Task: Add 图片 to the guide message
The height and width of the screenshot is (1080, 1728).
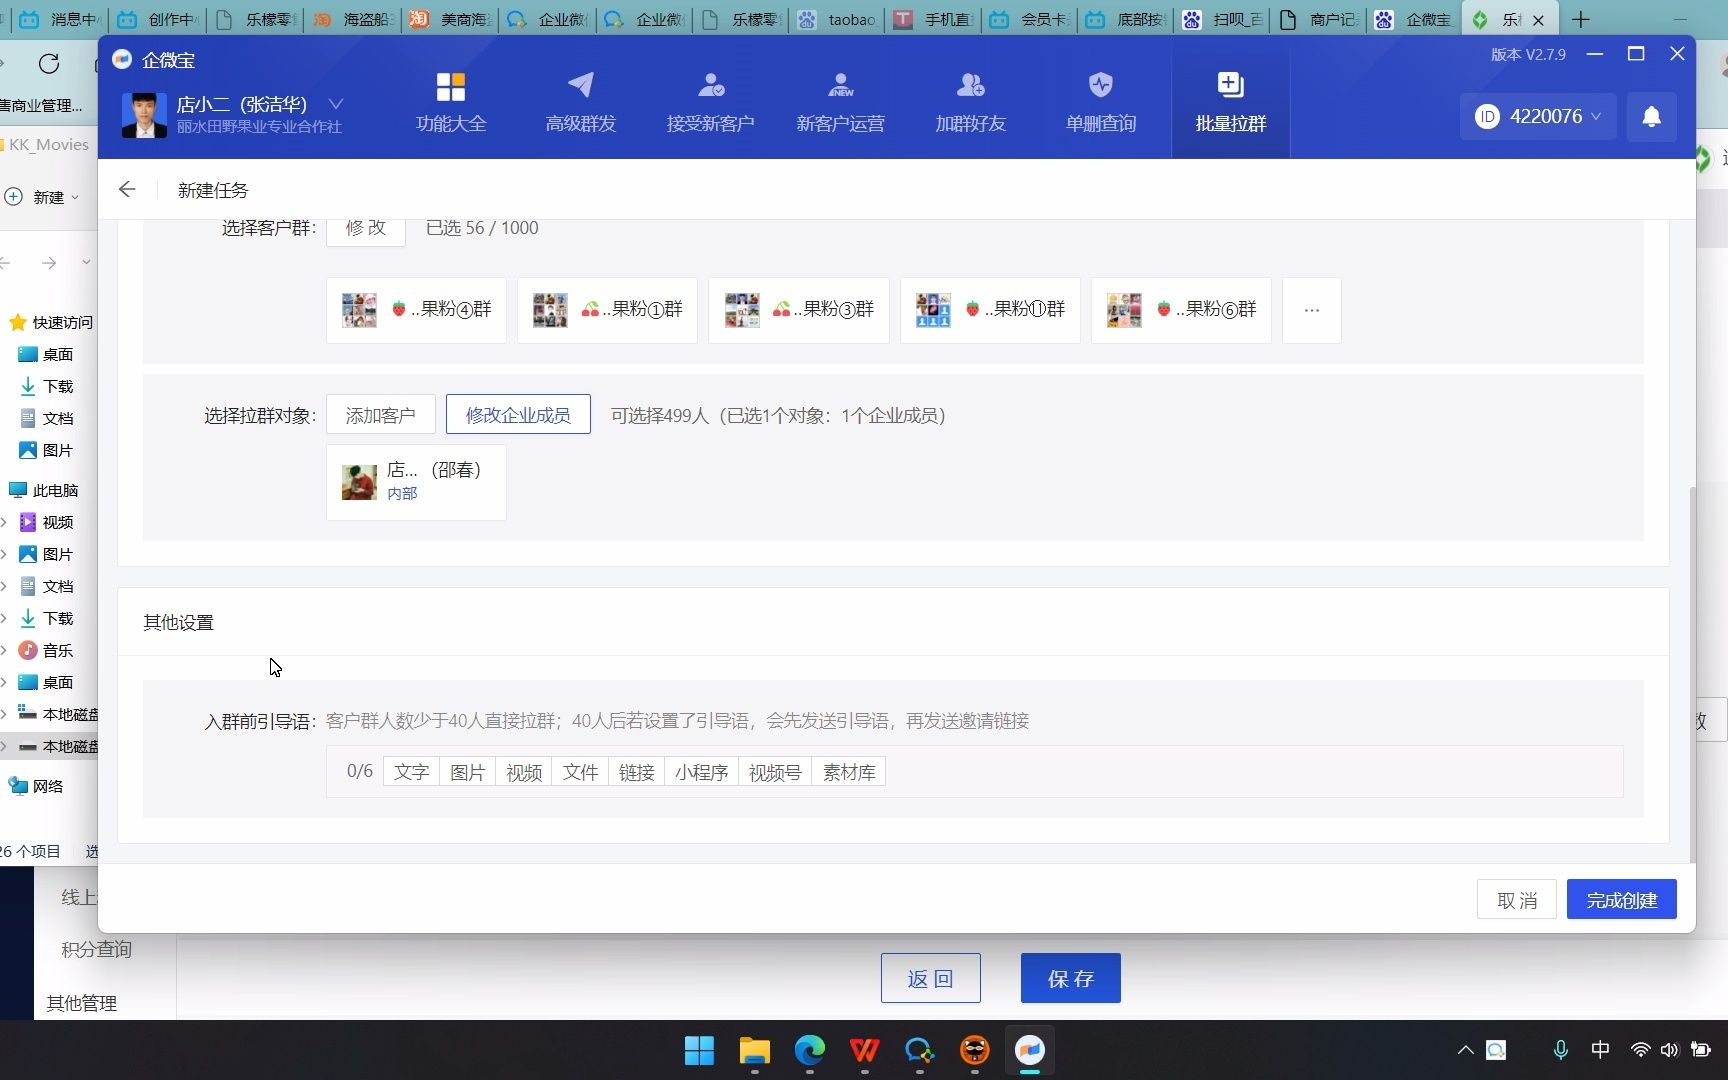Action: [467, 772]
